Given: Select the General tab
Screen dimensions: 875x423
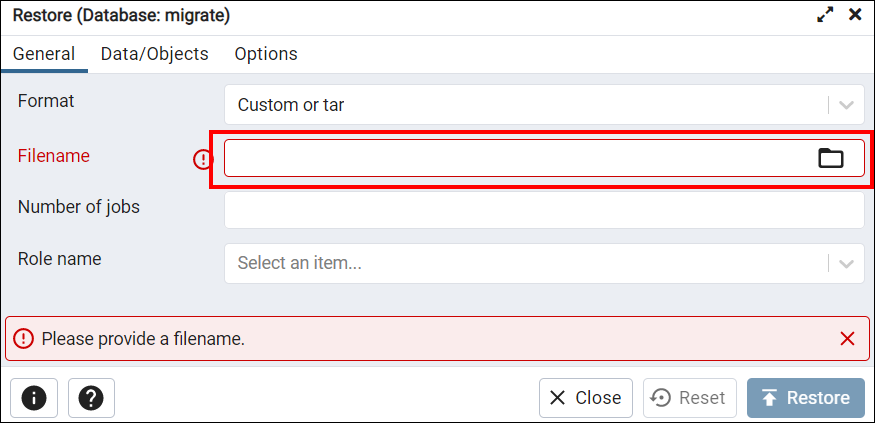Looking at the screenshot, I should [44, 54].
